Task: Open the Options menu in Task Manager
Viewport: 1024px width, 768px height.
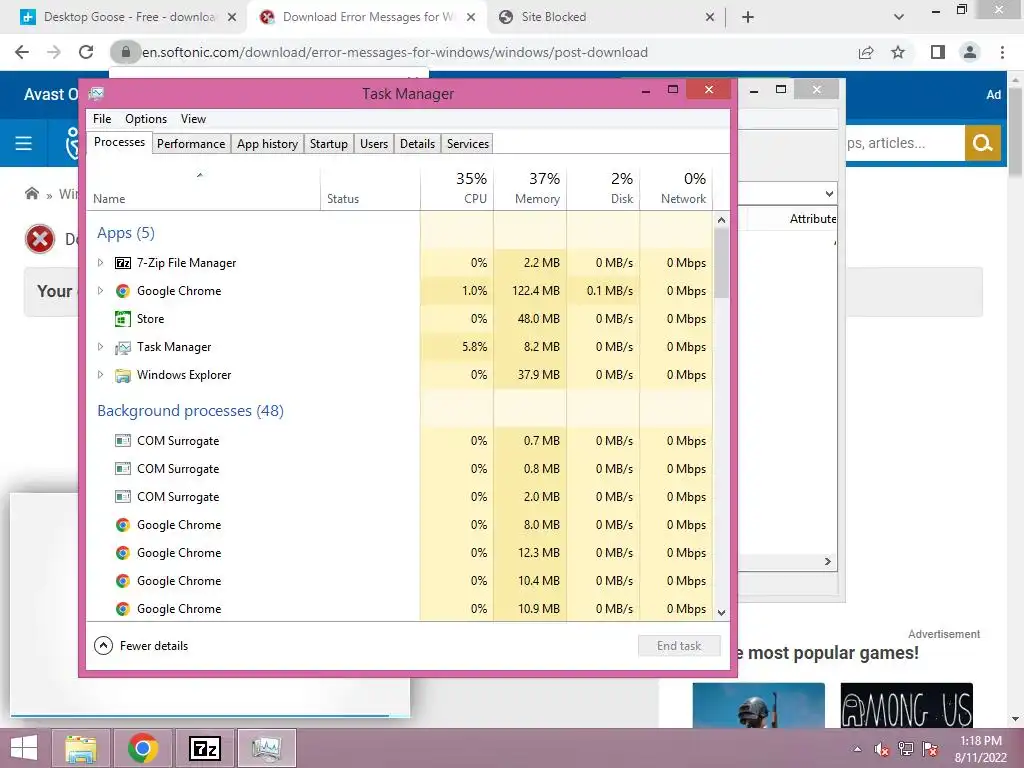Action: [146, 119]
